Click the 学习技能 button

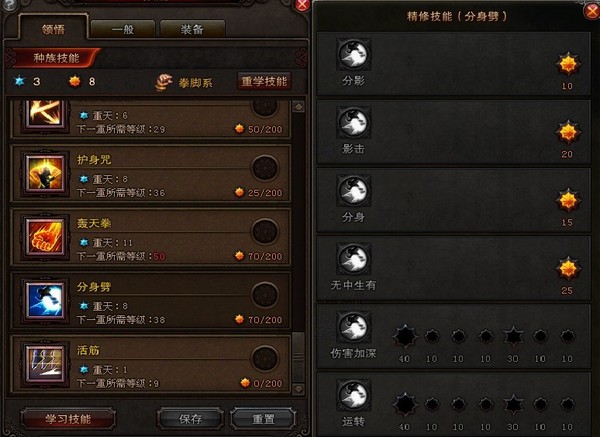tap(68, 419)
